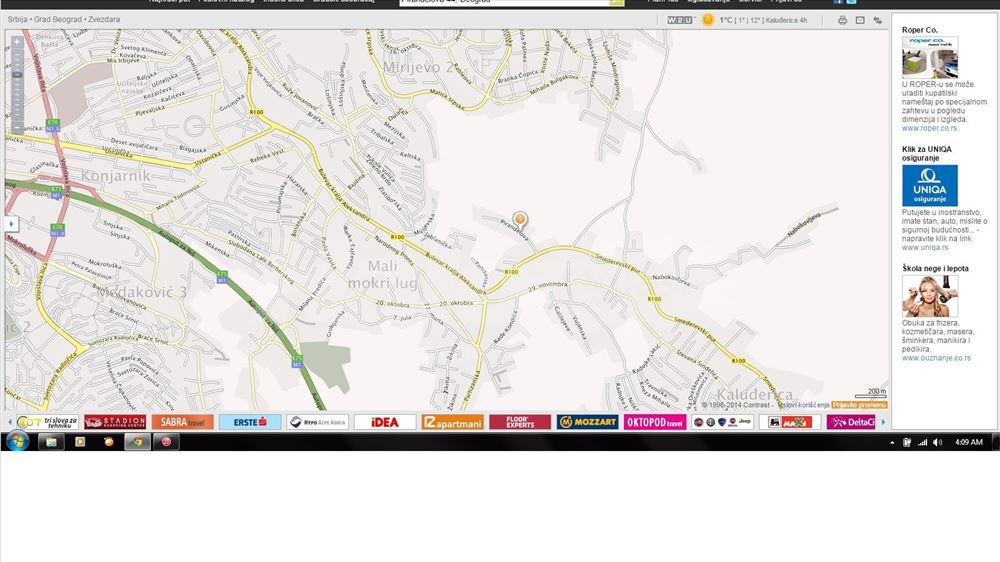The height and width of the screenshot is (562, 1000).
Task: Click the IZ apartmani banner
Action: [x=453, y=422]
